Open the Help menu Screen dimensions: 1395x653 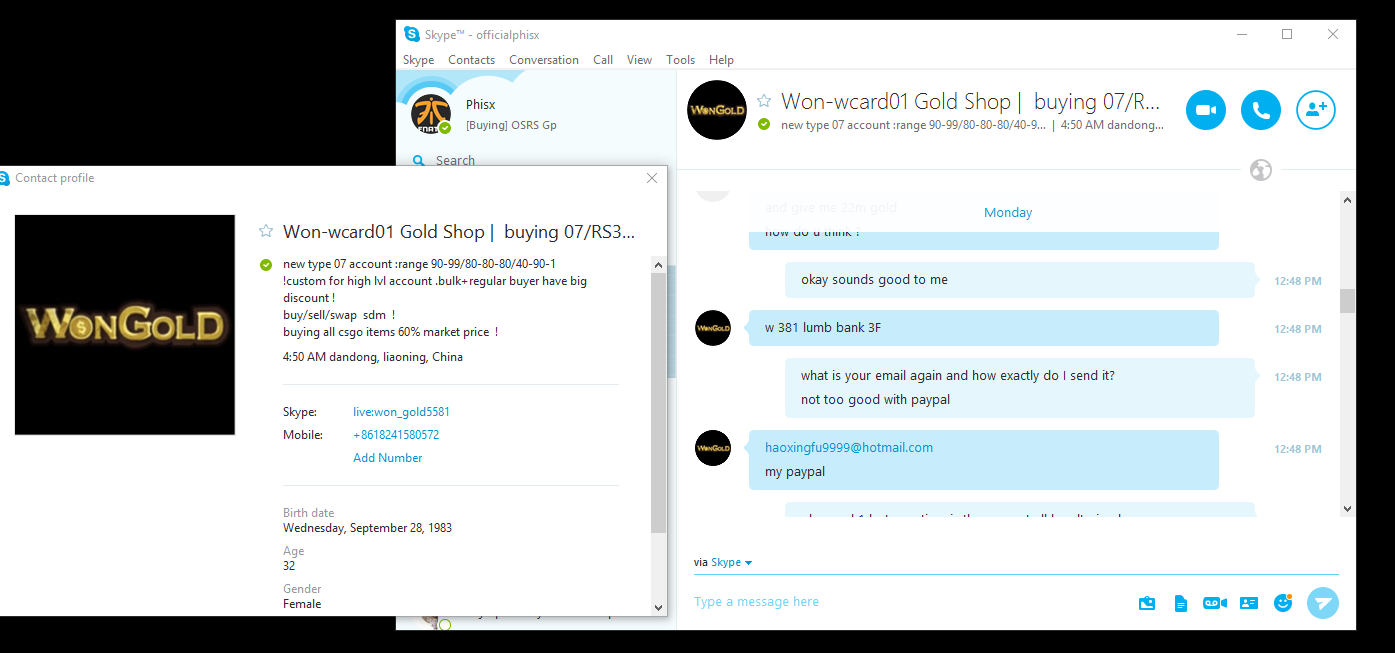click(x=721, y=60)
